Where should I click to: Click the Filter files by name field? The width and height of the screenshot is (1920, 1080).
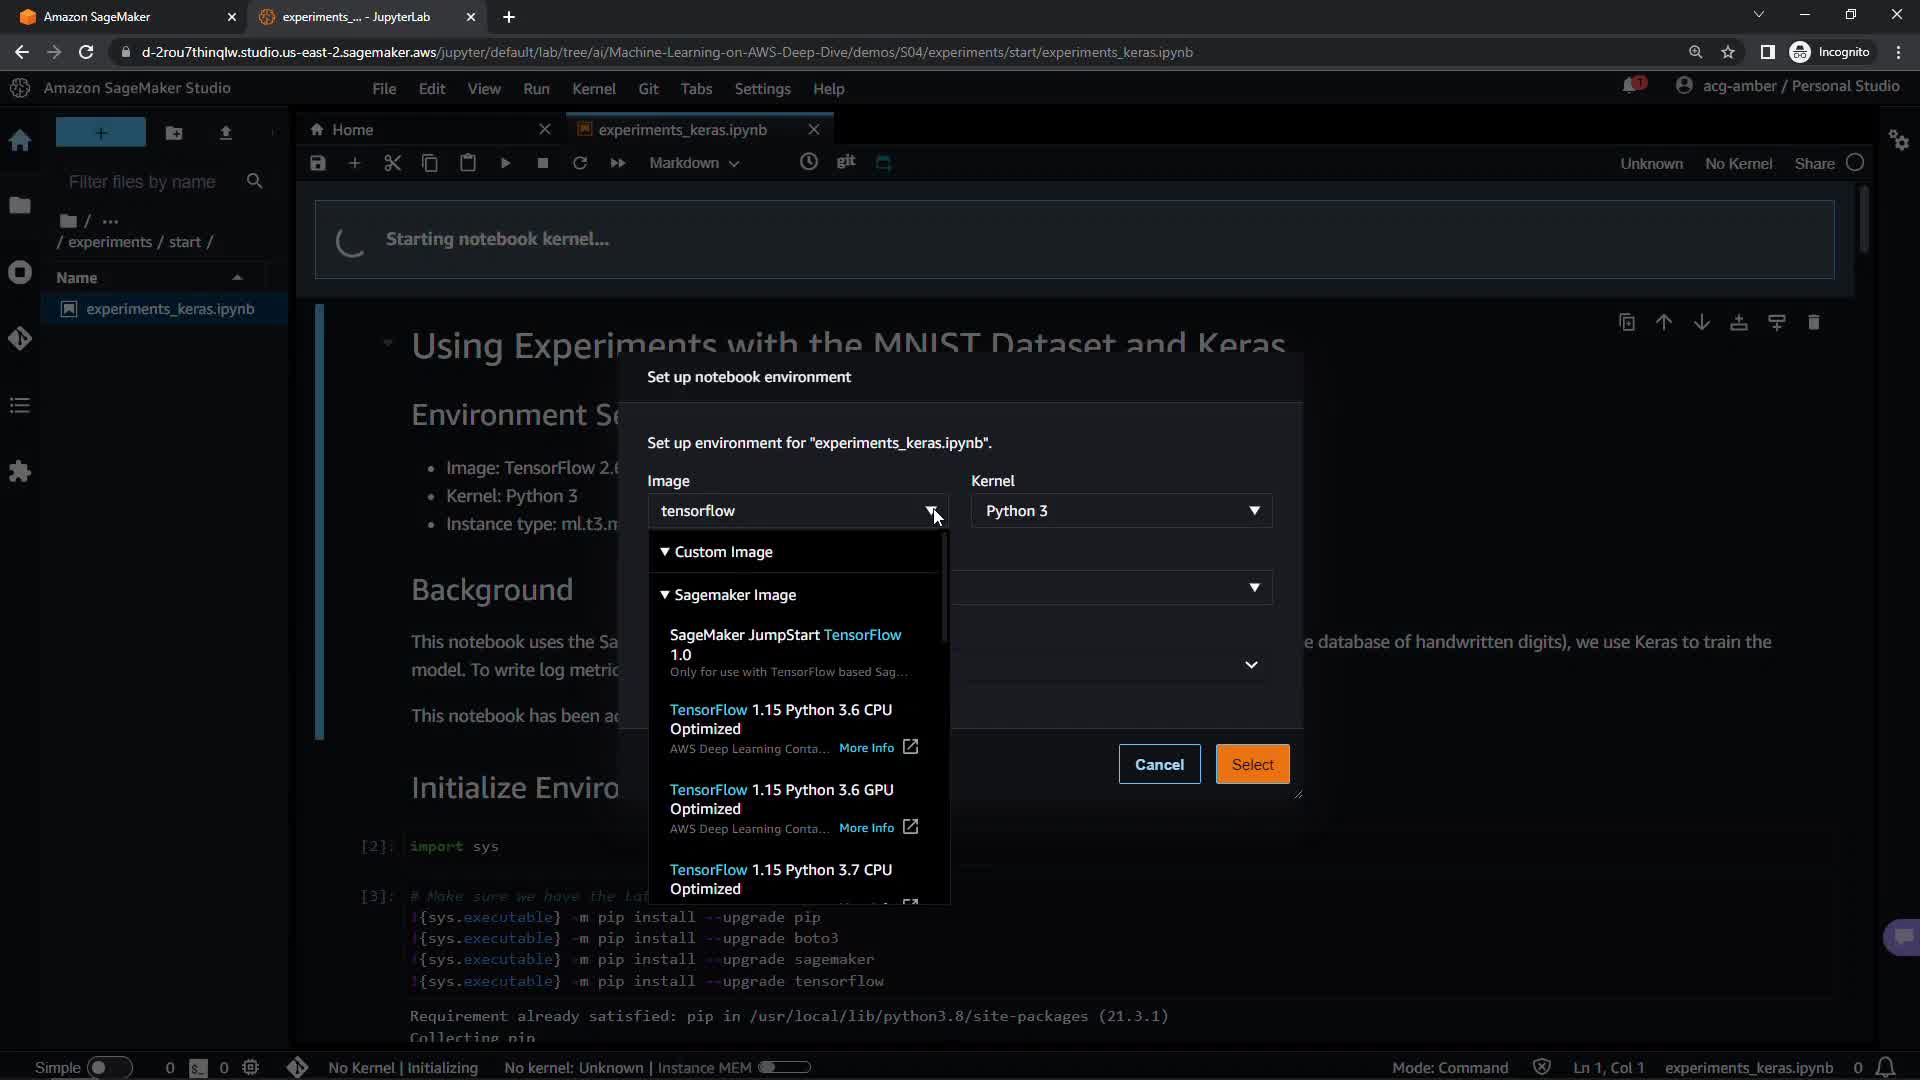coord(142,182)
